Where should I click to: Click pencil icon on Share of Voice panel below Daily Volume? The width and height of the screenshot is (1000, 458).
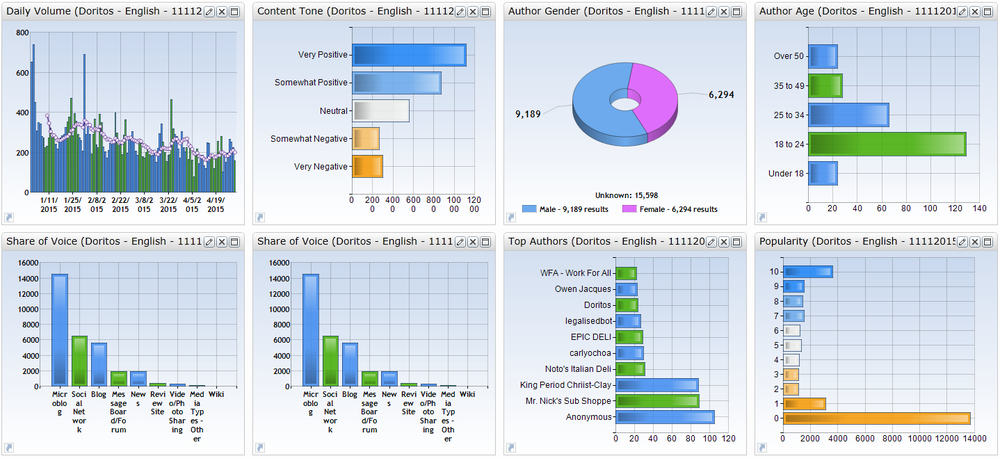click(208, 242)
